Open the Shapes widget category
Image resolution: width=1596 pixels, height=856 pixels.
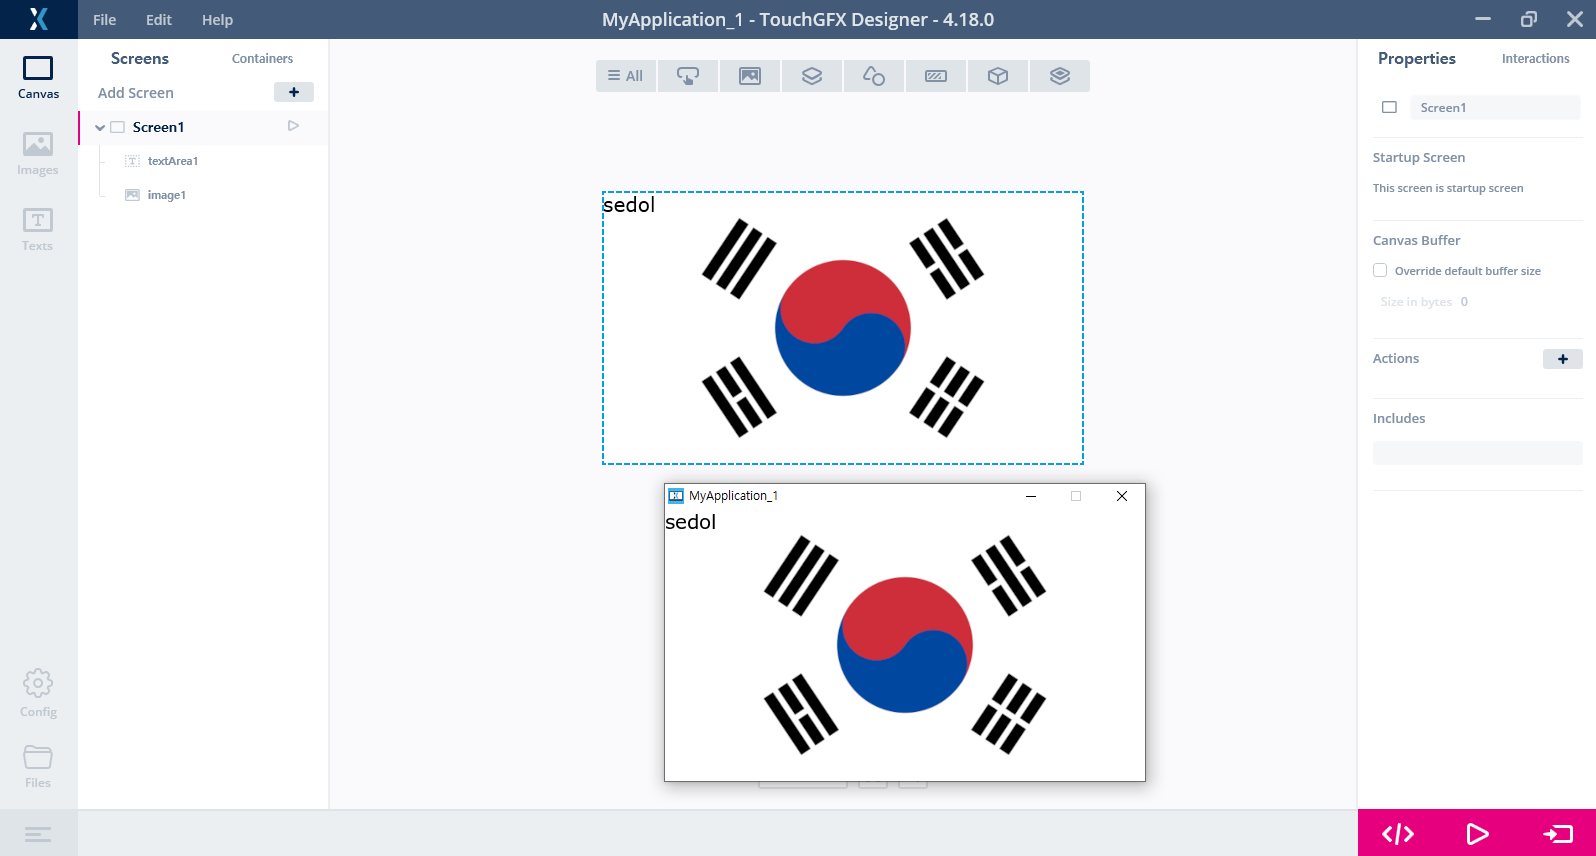(x=874, y=76)
